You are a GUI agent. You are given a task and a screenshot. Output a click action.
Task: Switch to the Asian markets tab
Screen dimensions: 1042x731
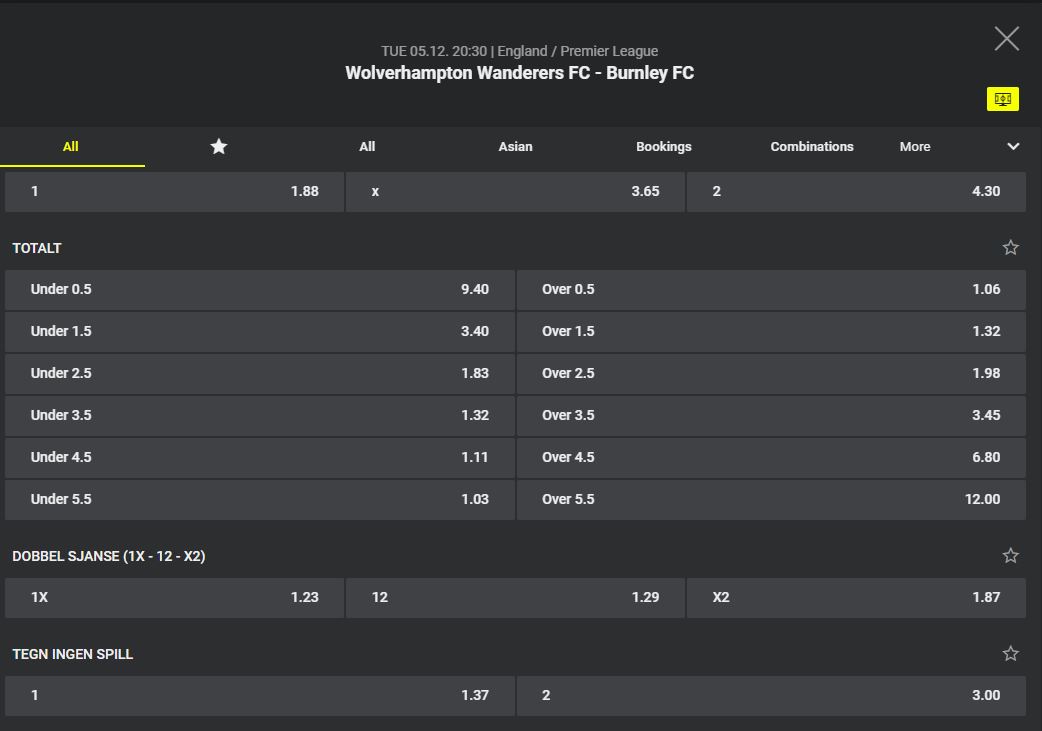pos(515,146)
